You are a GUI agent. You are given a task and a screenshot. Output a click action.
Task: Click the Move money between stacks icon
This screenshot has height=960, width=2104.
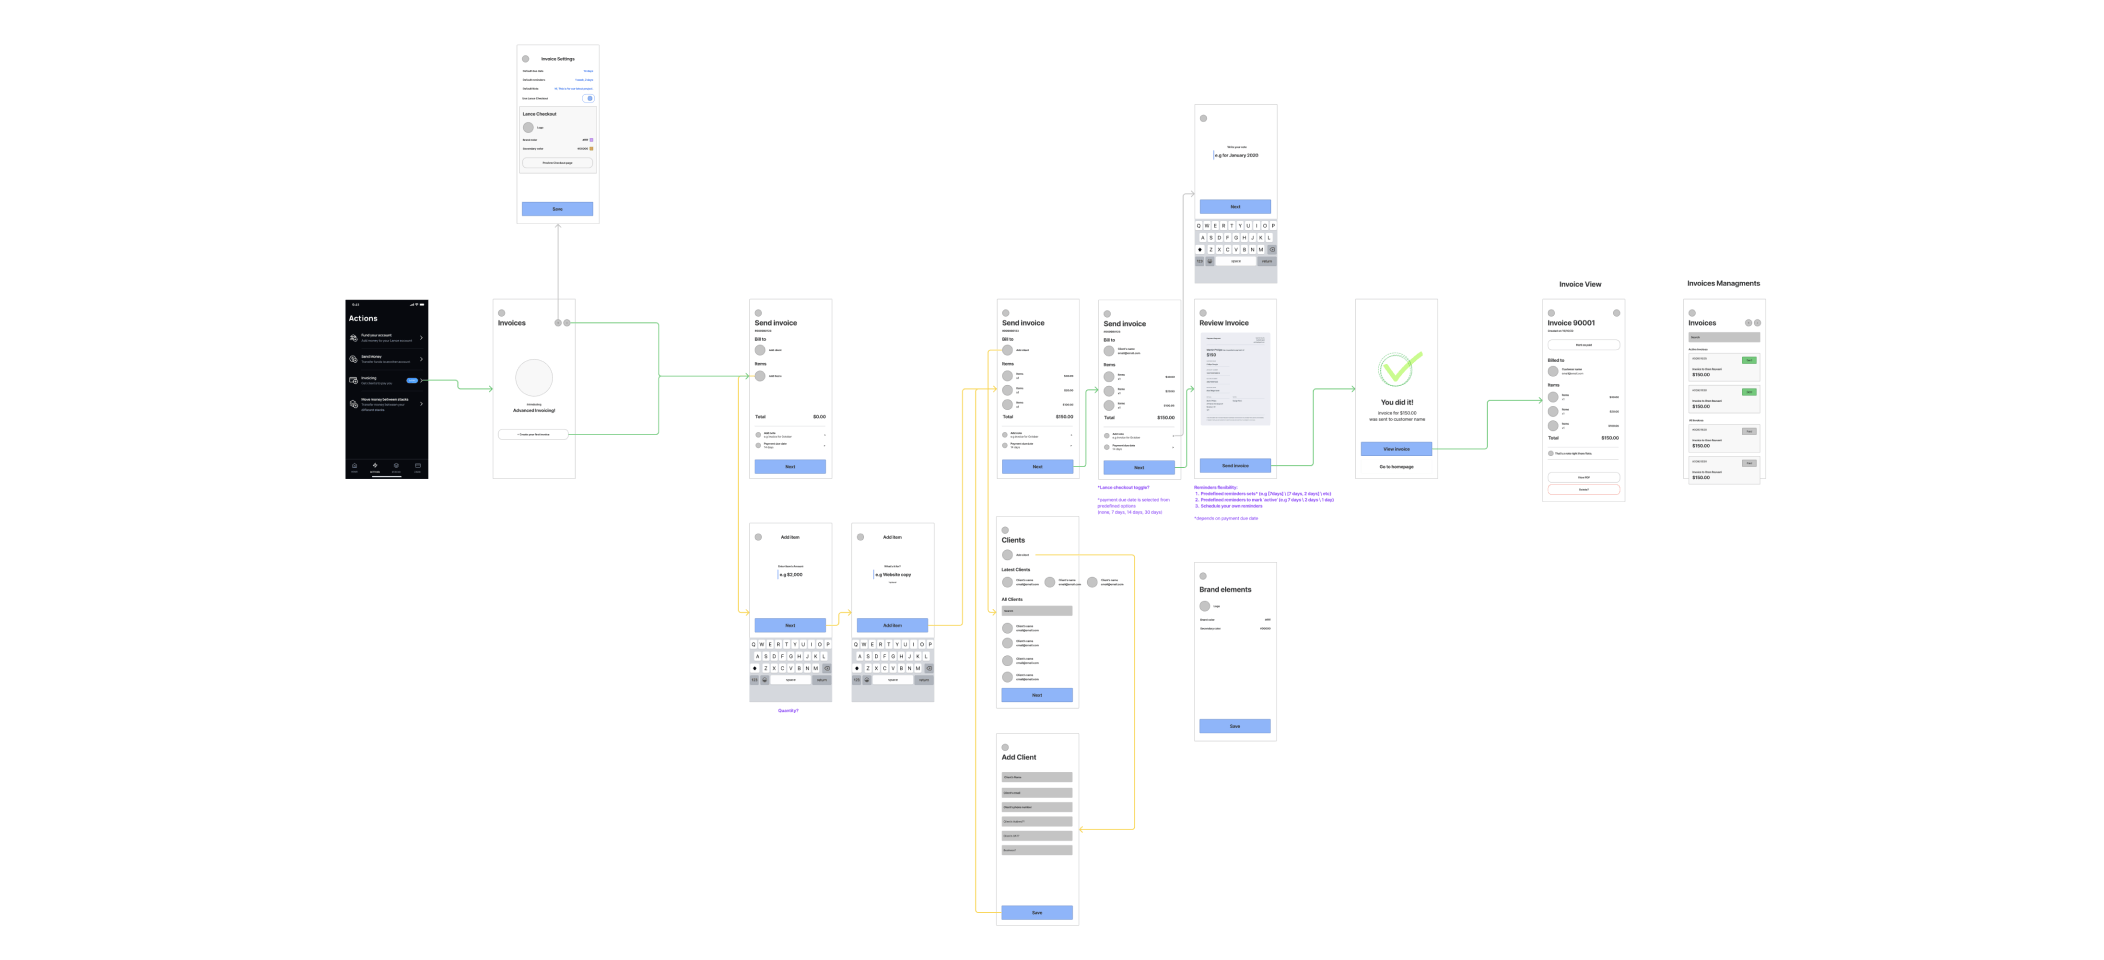tap(353, 404)
